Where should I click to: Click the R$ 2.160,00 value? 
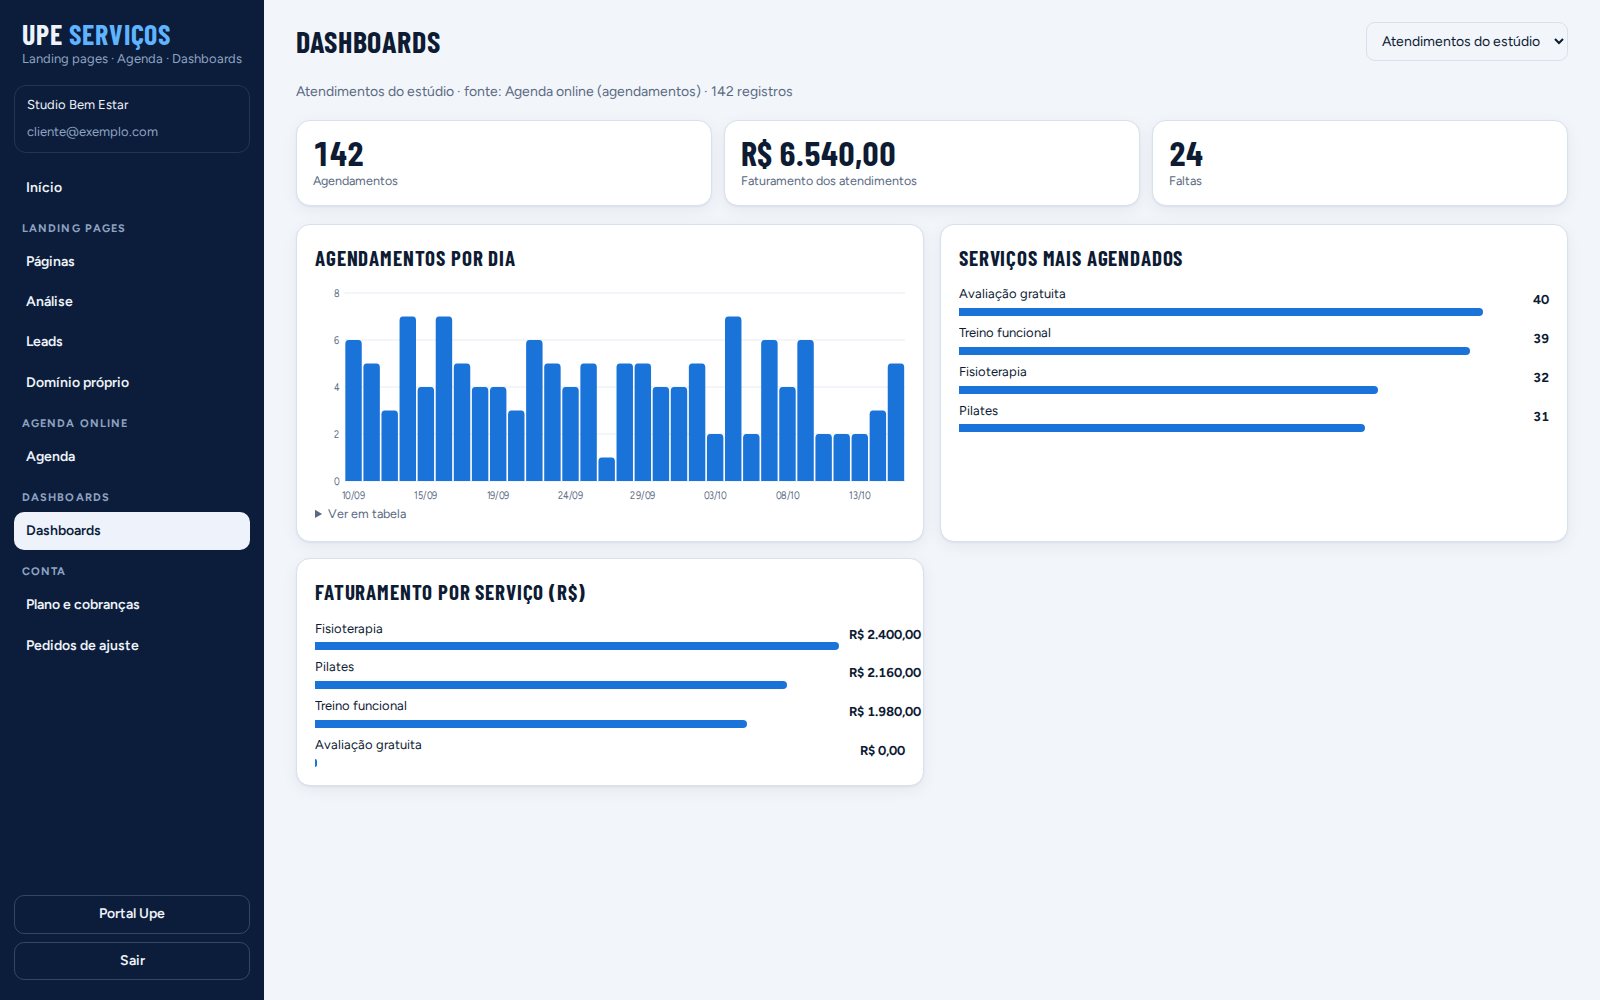(x=885, y=673)
